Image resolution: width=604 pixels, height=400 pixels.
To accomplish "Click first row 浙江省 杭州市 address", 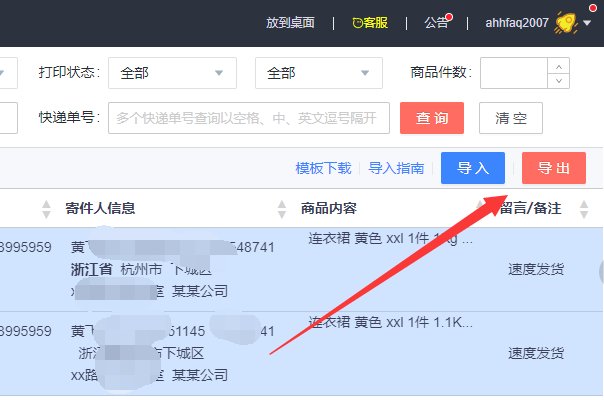I will [141, 269].
